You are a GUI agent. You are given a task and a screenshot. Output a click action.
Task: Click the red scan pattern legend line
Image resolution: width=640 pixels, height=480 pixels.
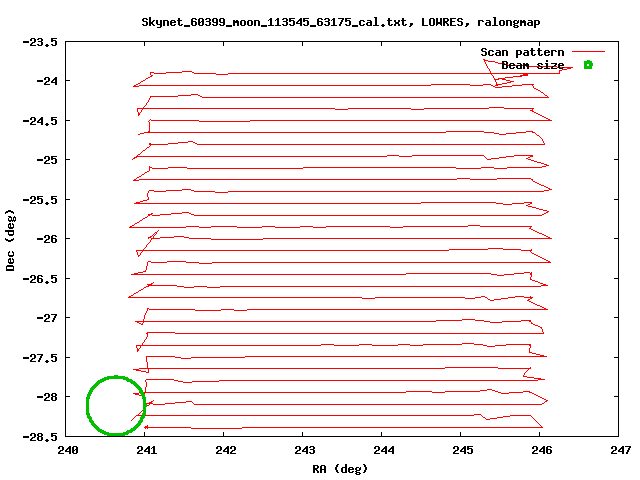588,52
